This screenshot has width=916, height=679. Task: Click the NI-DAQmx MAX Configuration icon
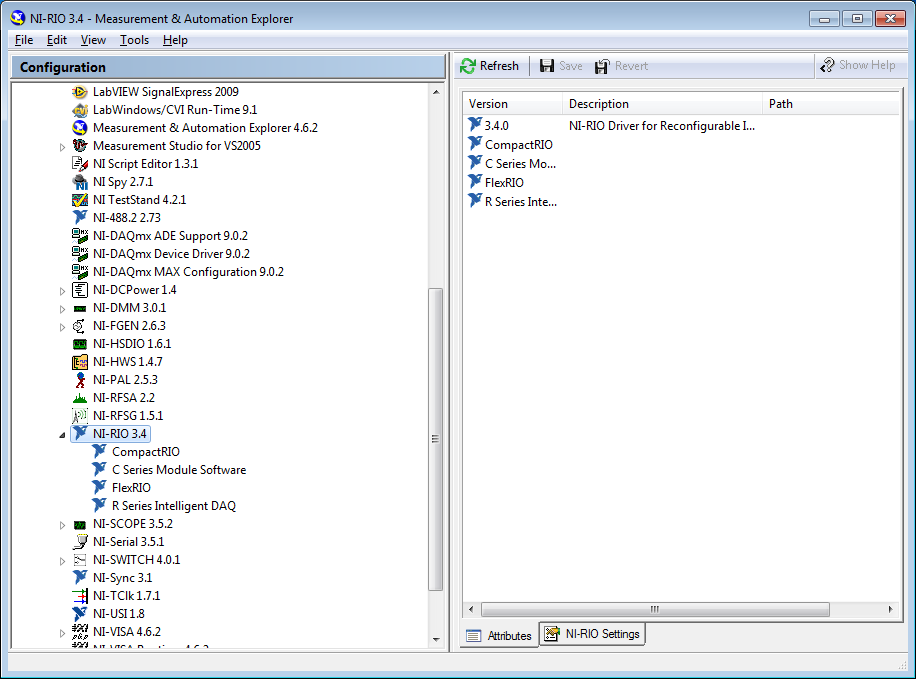[x=79, y=272]
